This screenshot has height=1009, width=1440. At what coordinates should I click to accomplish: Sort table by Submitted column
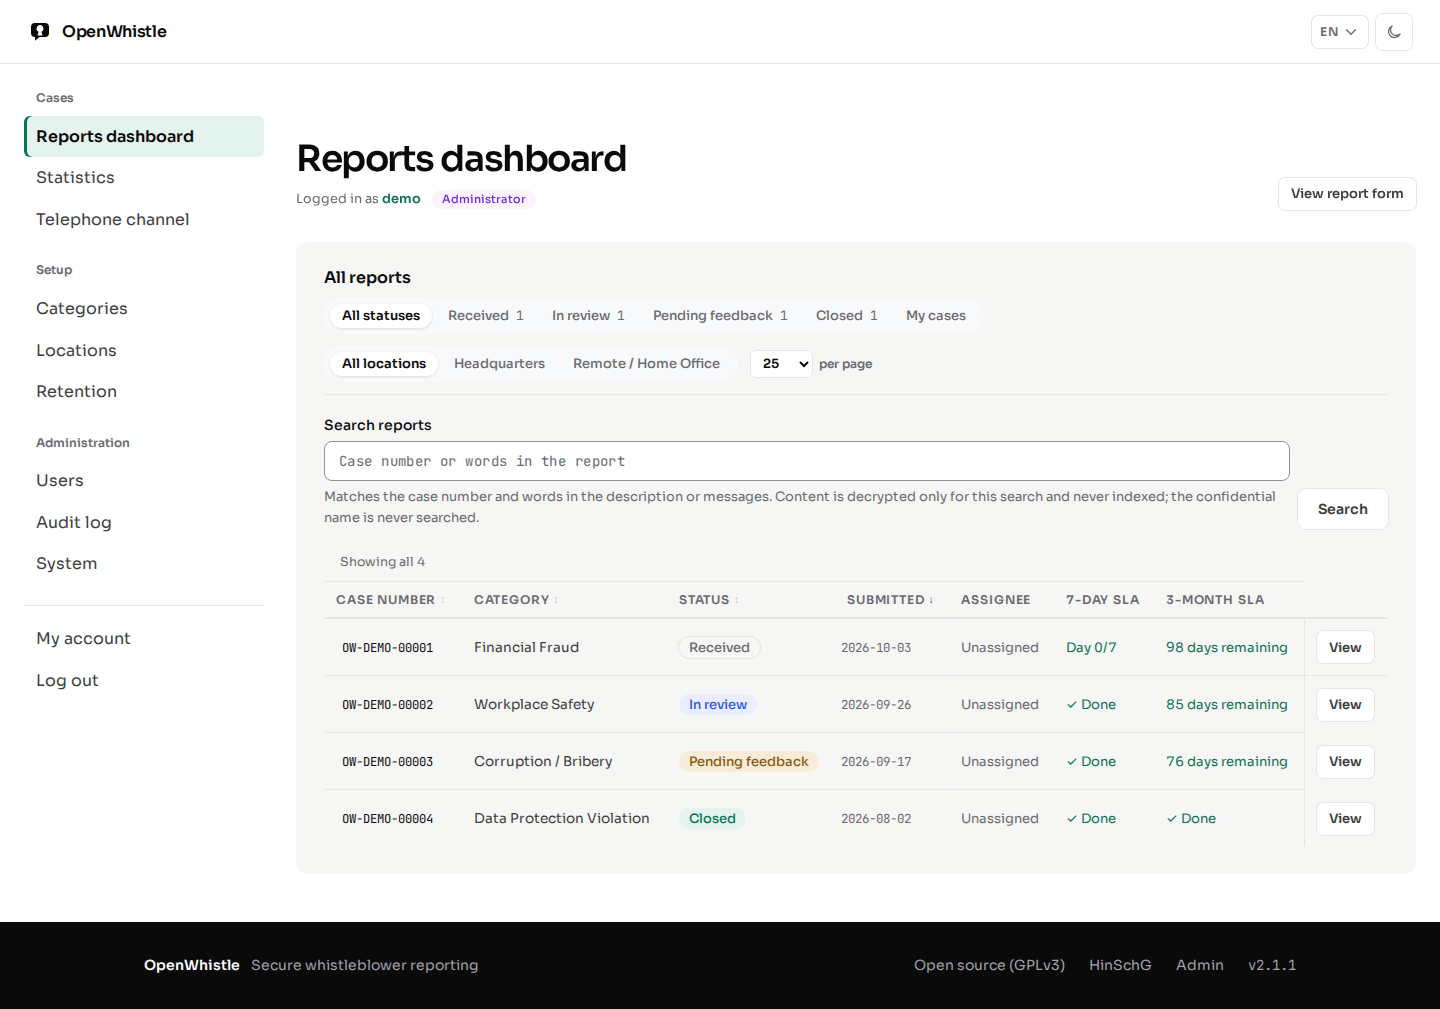(x=890, y=600)
